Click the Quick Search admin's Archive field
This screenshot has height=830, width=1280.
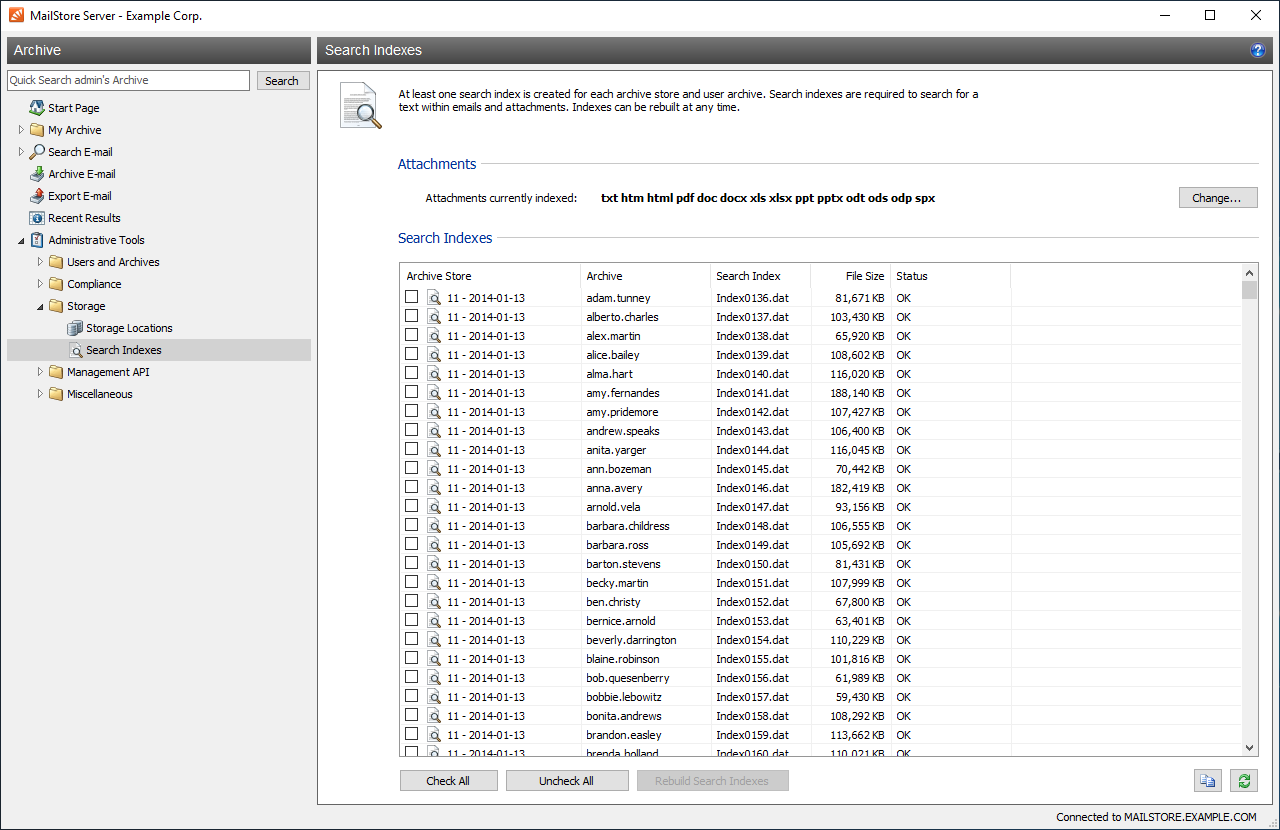[128, 80]
